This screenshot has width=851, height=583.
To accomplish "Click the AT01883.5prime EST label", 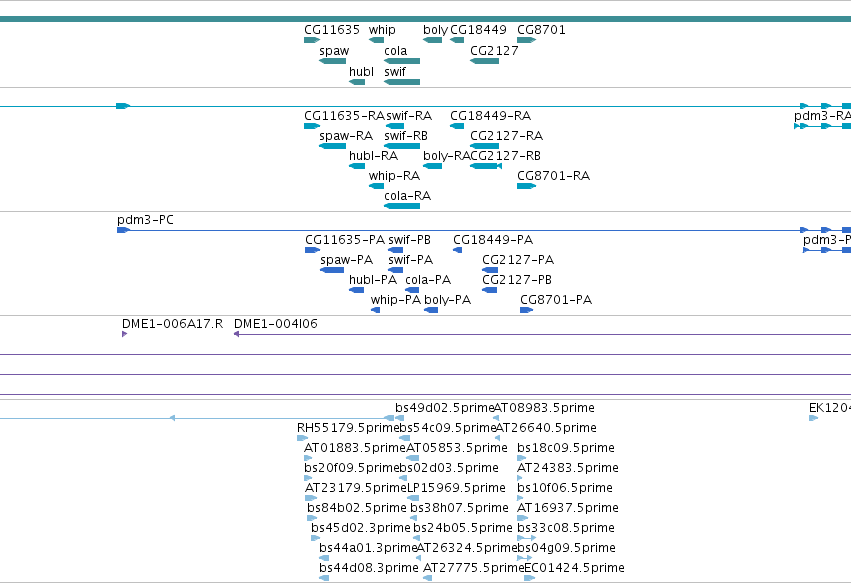I will [354, 448].
